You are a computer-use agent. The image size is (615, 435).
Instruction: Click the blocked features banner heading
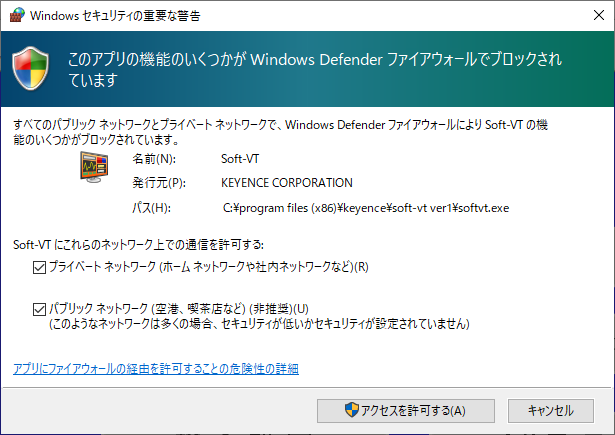[x=315, y=69]
